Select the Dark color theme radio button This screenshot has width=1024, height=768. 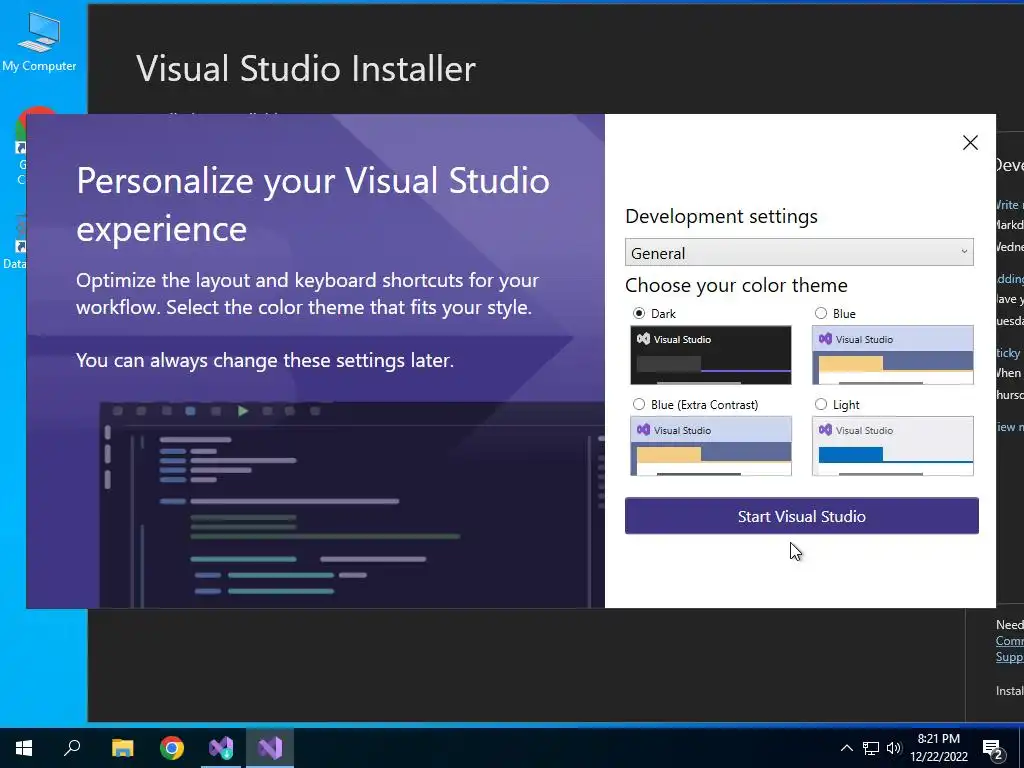pyautogui.click(x=639, y=313)
